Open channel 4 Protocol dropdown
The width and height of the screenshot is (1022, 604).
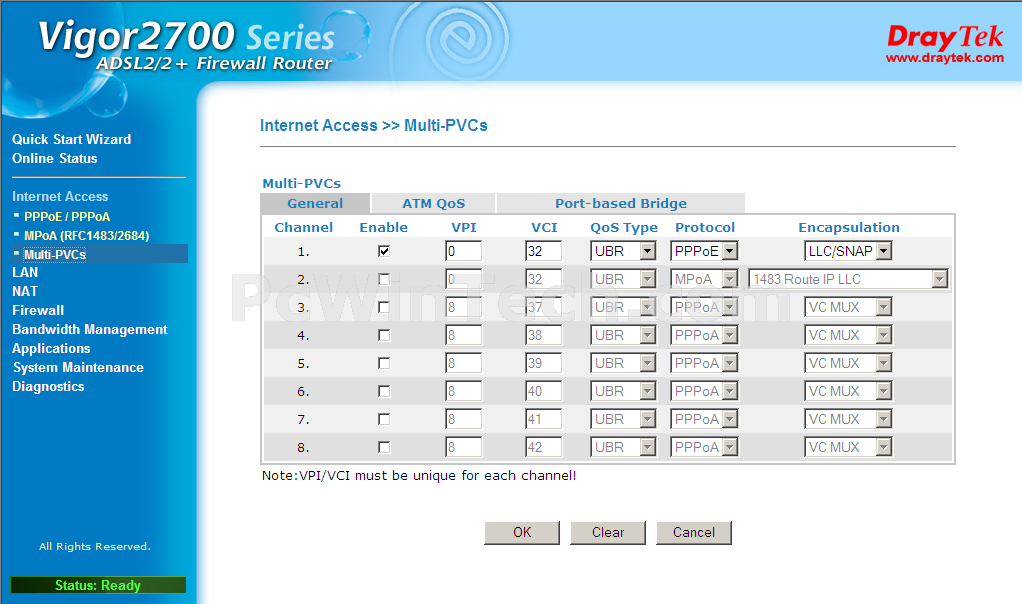point(704,335)
